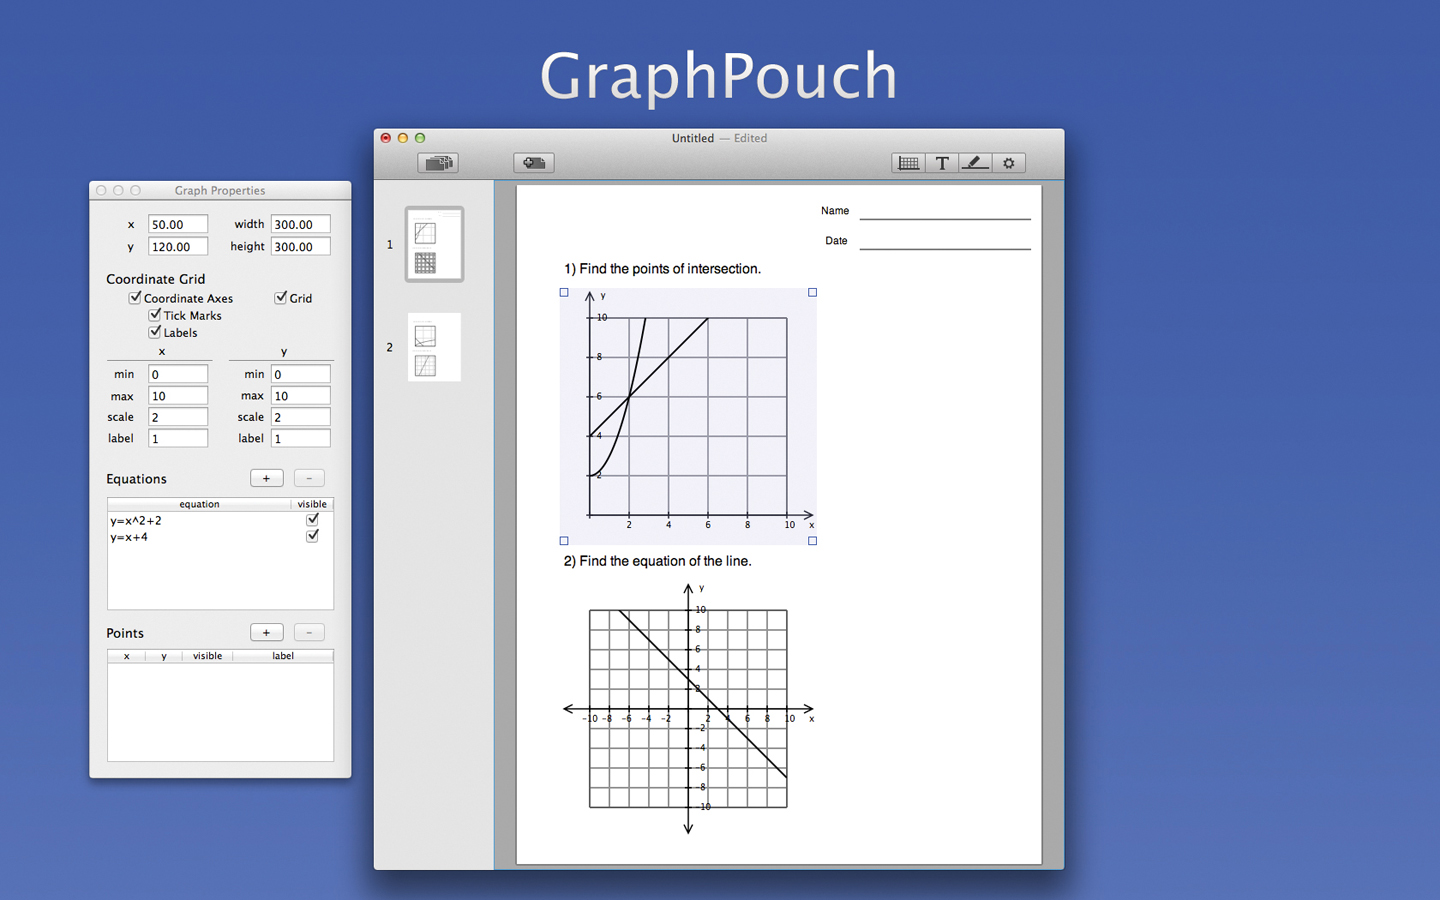Select the insert graph grid tool

(x=908, y=163)
